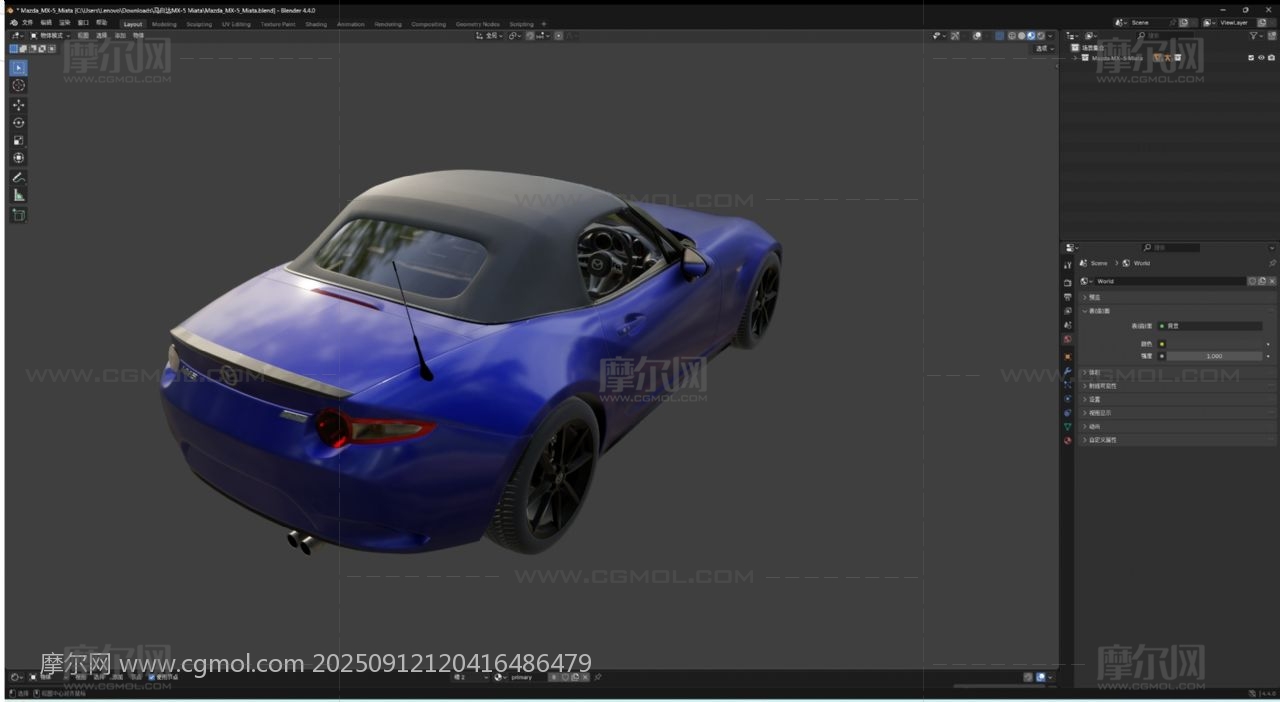Viewport: 1280px width, 702px height.
Task: Switch to rendered viewport shading
Action: tap(1041, 35)
